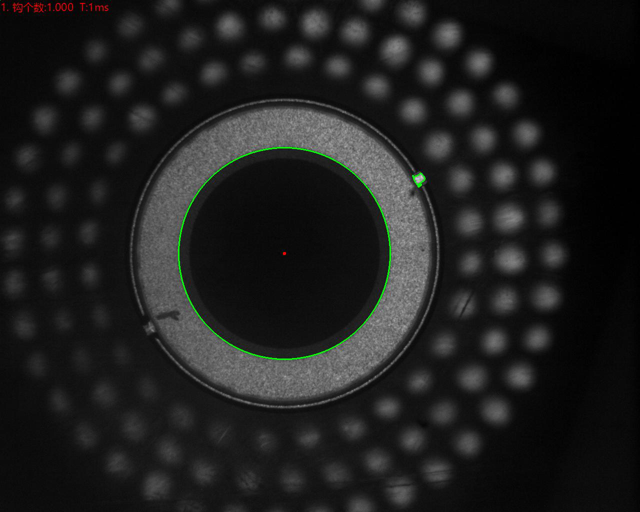640x512 pixels.
Task: Click the T:1ms timing readout
Action: point(94,7)
